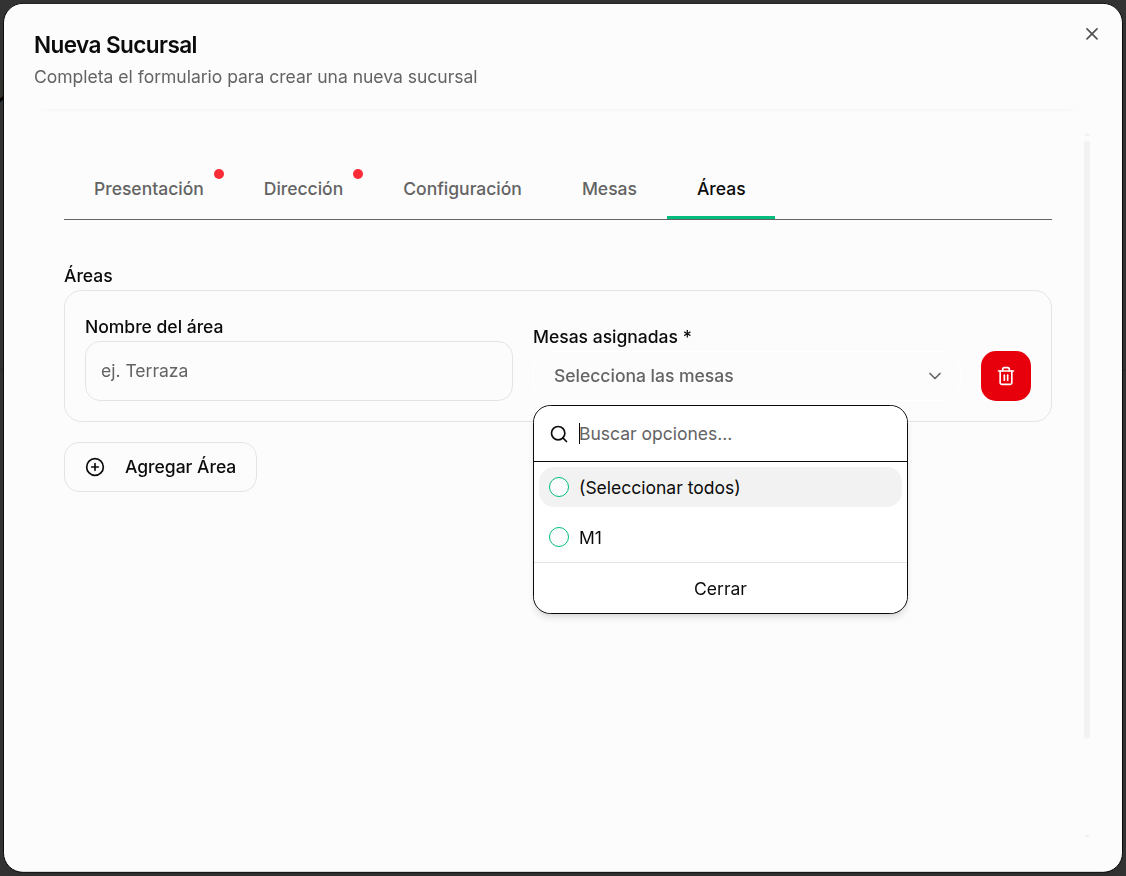
Task: Delete the area using the red trash icon
Action: coord(1005,376)
